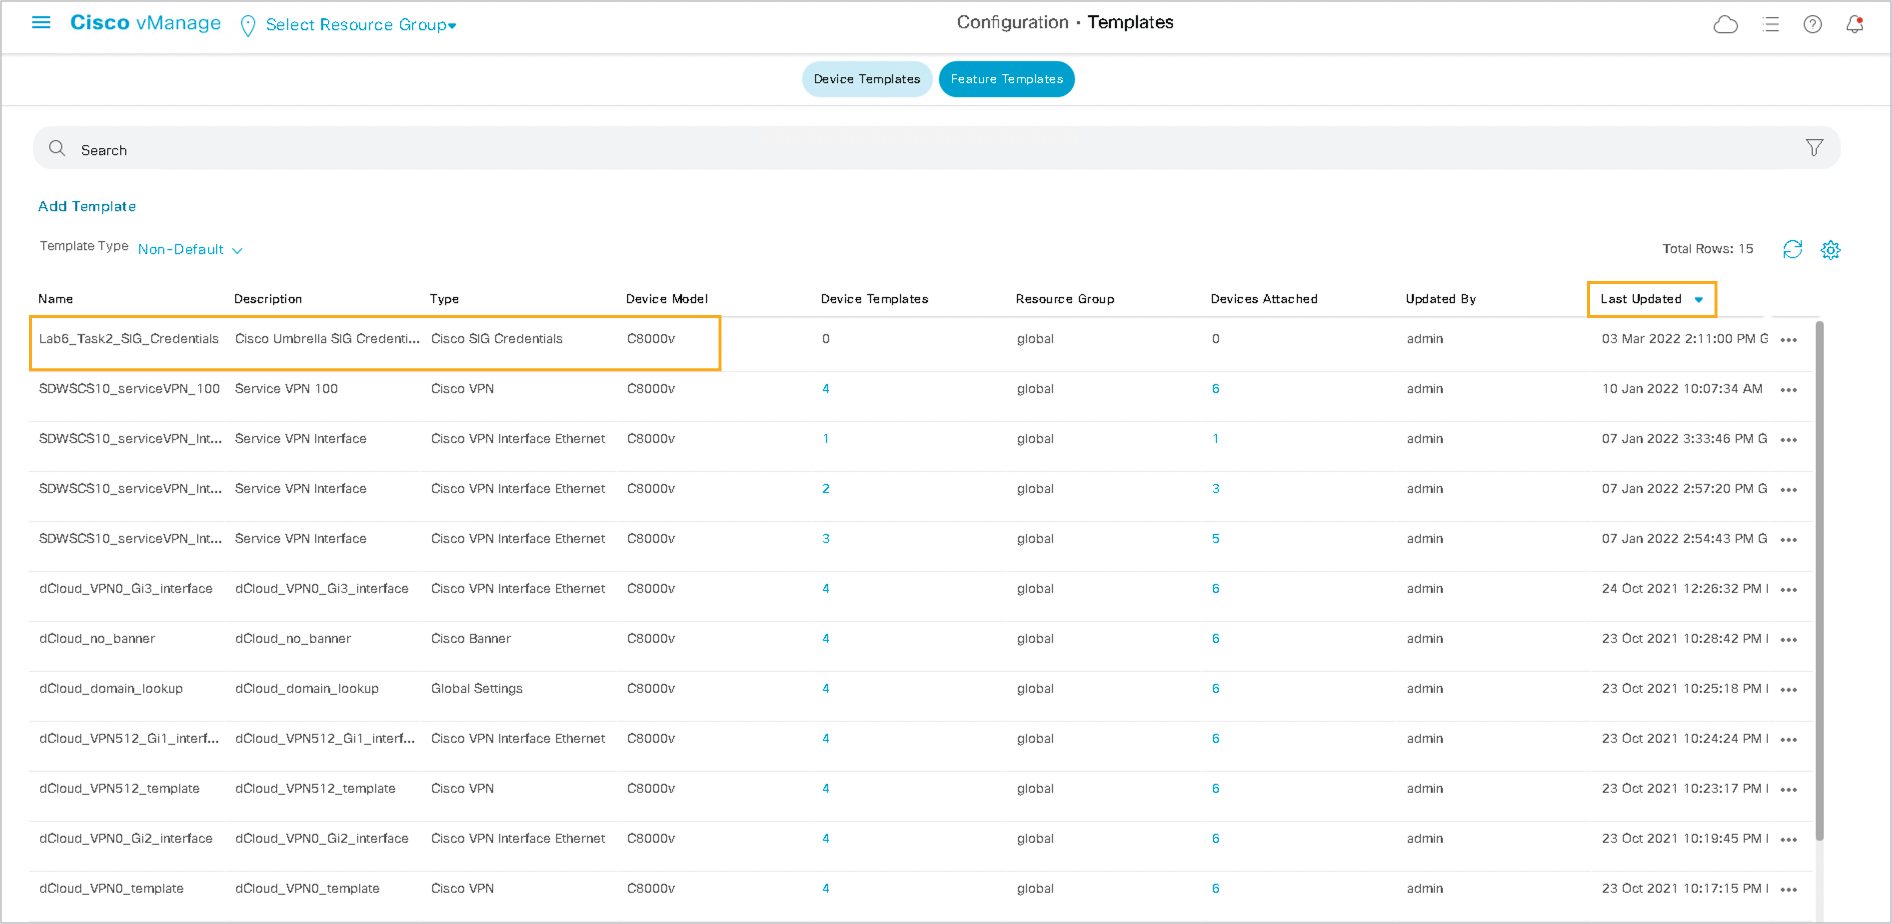Open the filter funnel icon
Screen dimensions: 1892x924
click(x=1814, y=148)
